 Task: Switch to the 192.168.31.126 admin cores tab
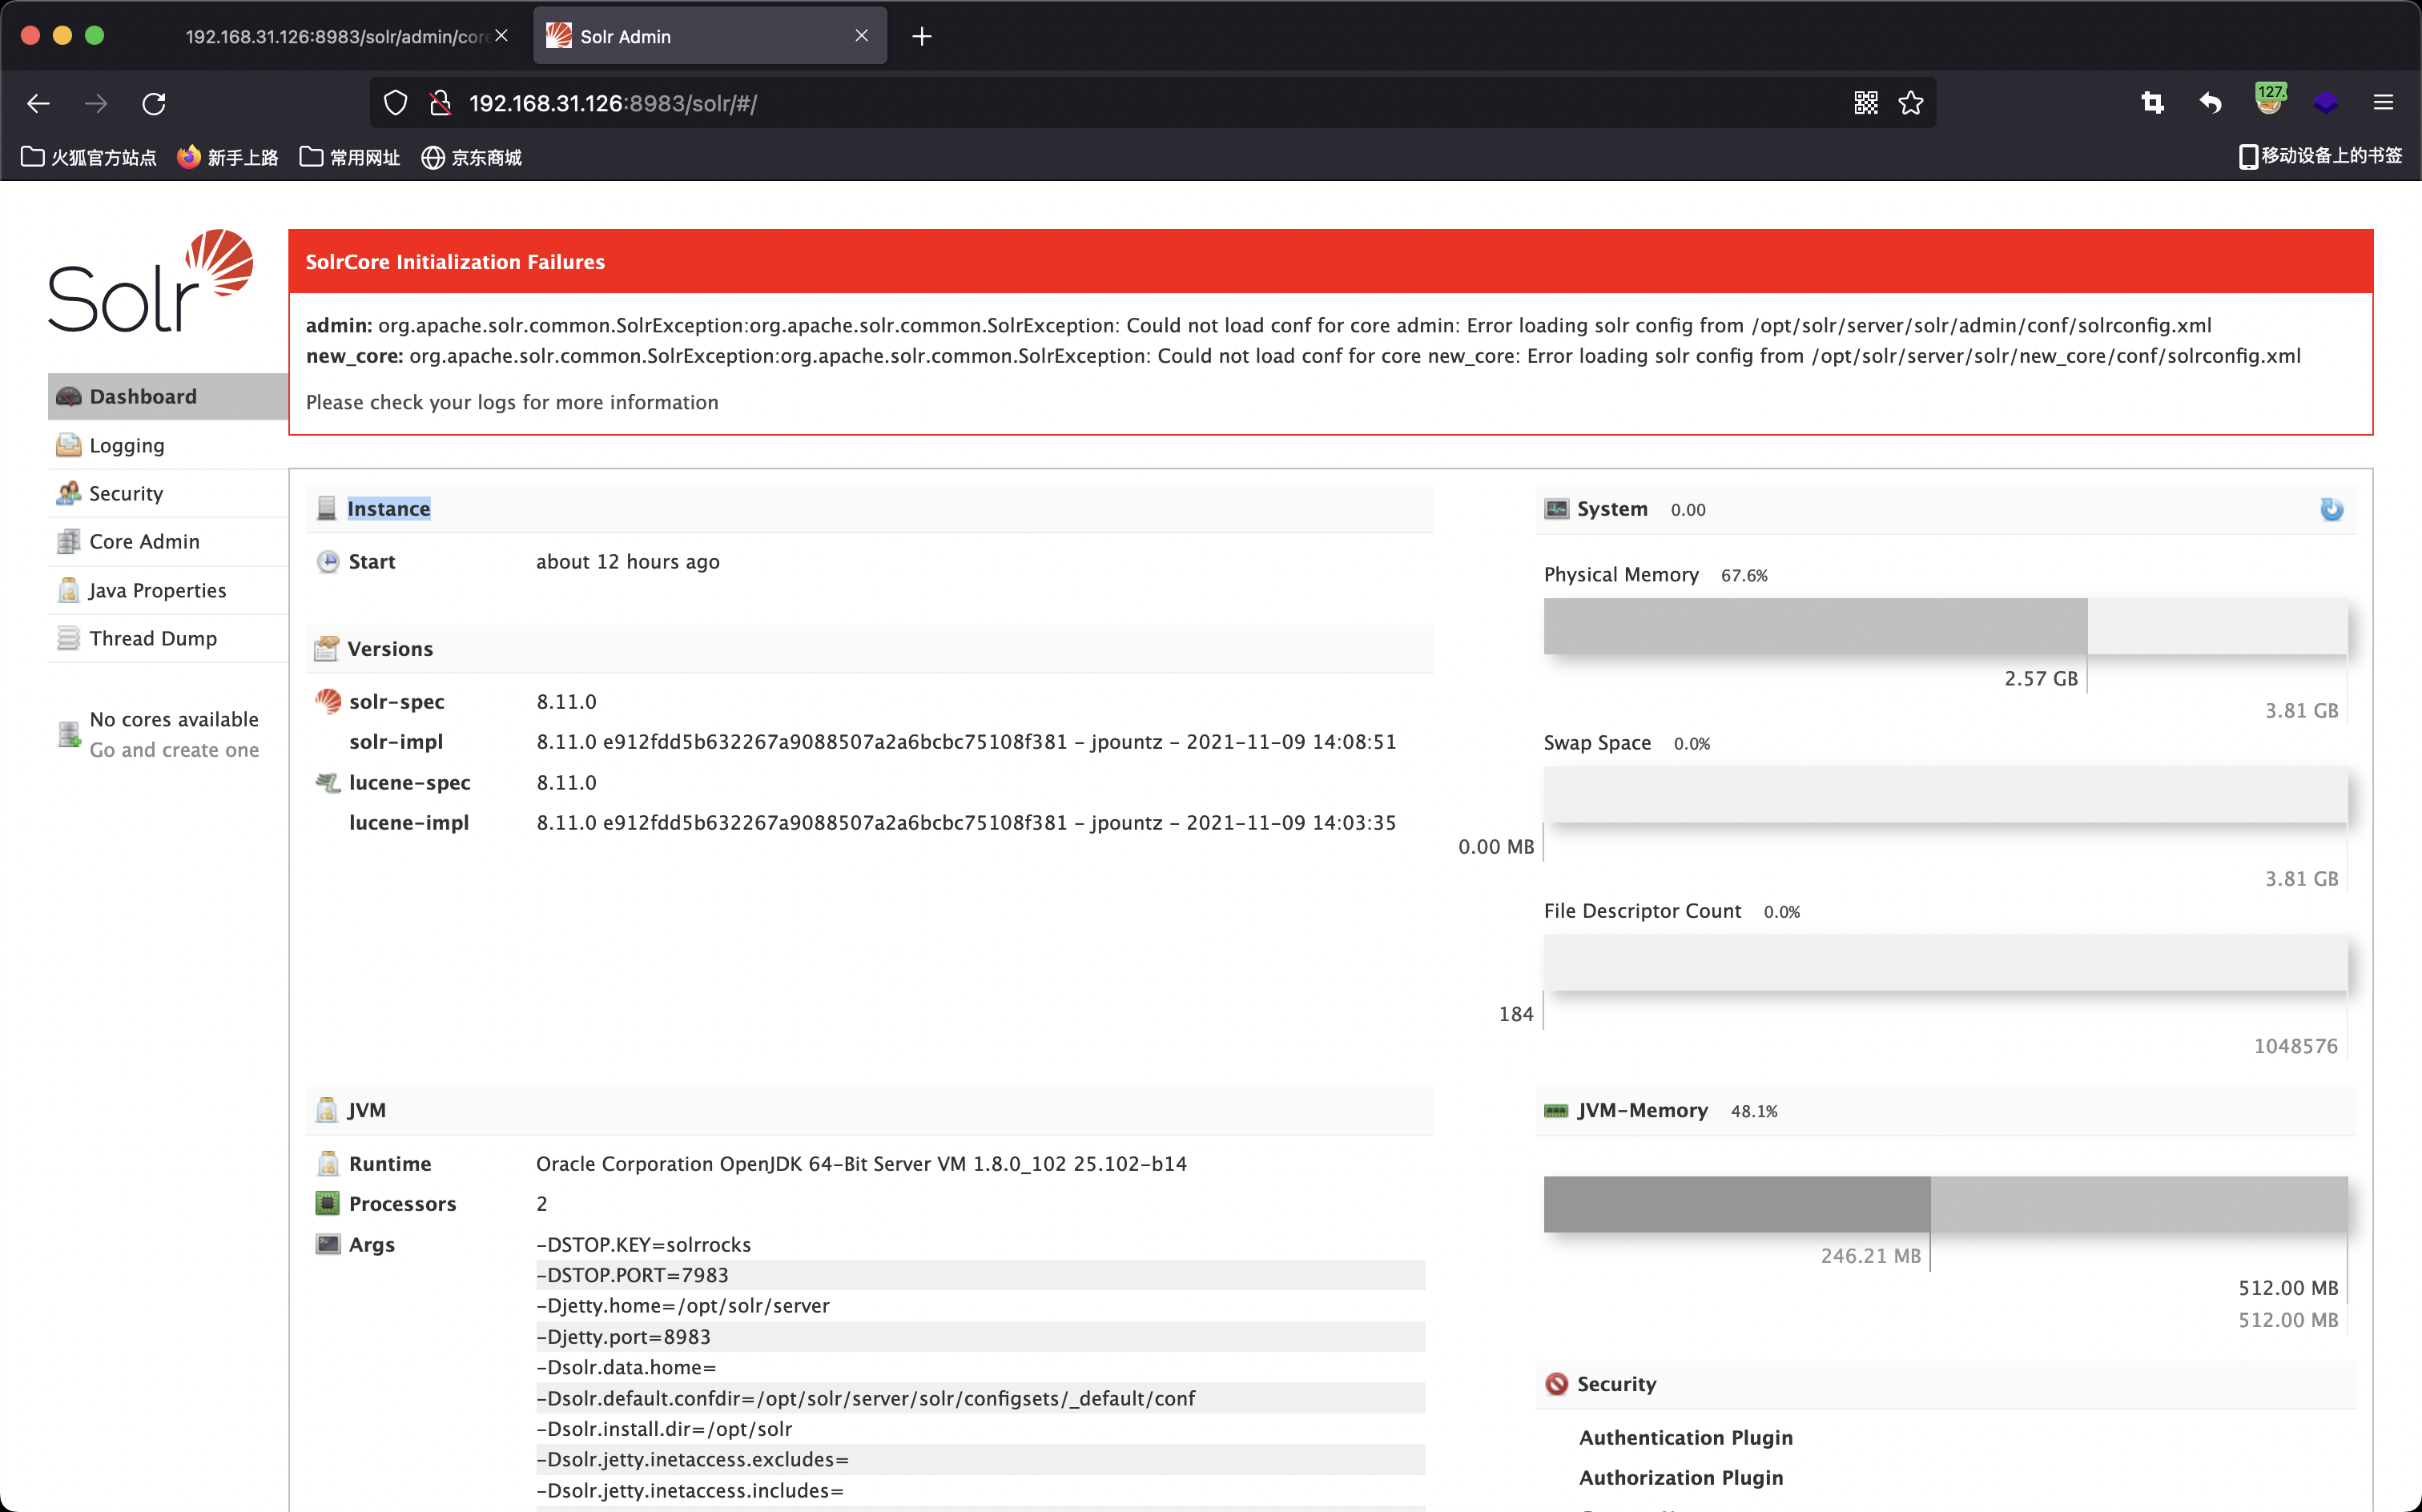click(335, 36)
